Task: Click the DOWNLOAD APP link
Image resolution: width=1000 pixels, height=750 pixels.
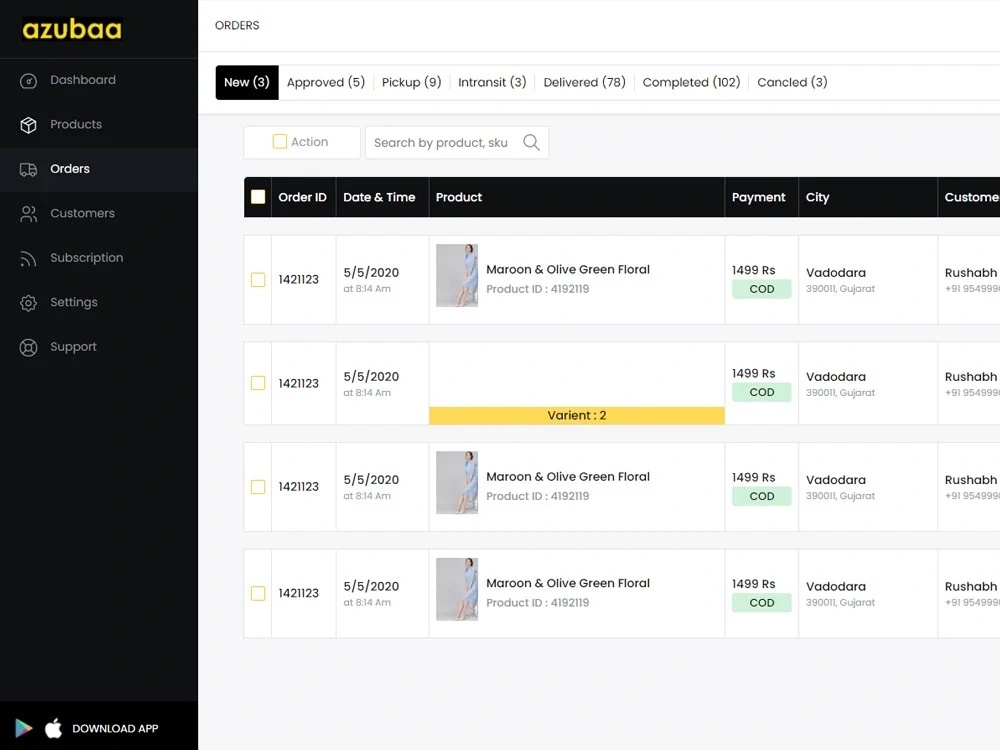Action: pyautogui.click(x=115, y=728)
